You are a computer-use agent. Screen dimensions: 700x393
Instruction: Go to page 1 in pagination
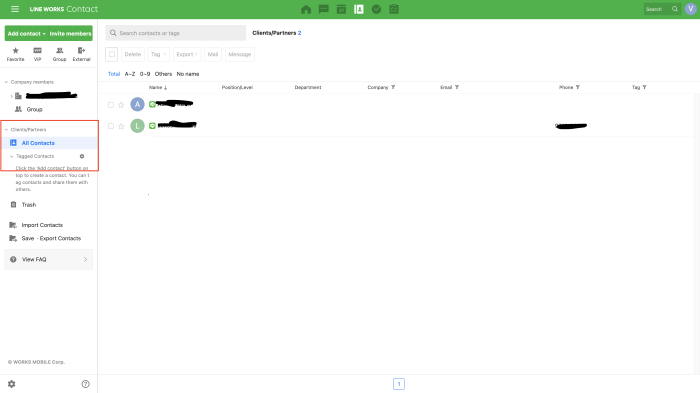point(399,384)
